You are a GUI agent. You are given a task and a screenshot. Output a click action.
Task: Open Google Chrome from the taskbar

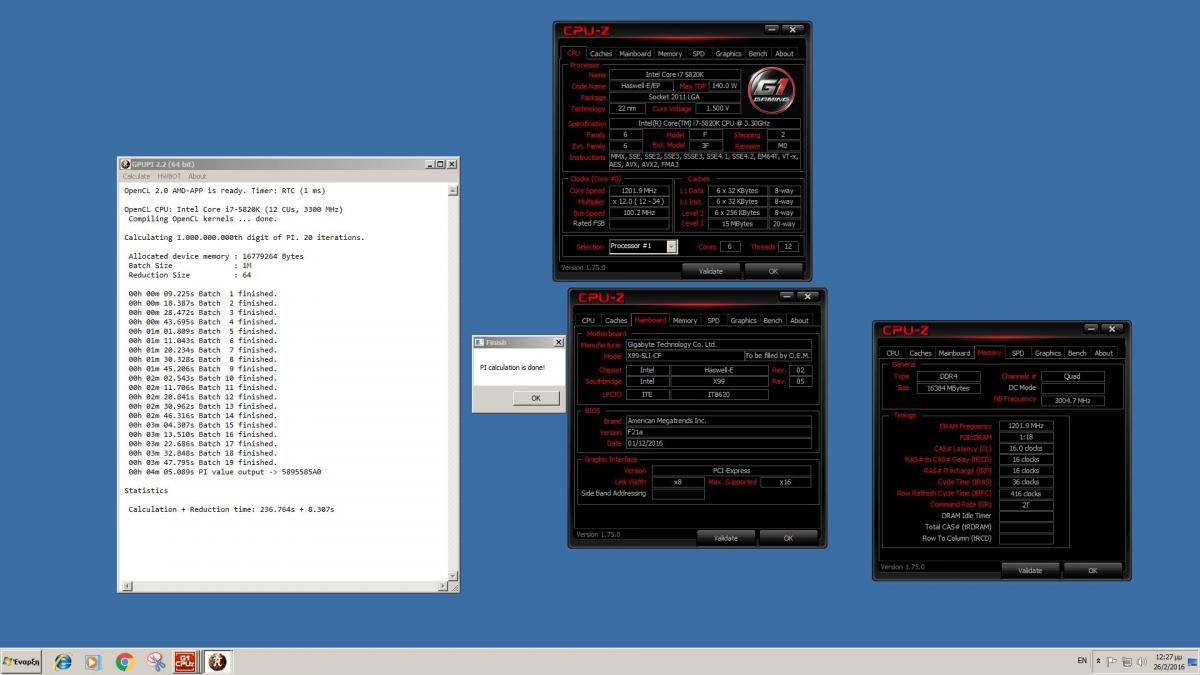point(125,661)
